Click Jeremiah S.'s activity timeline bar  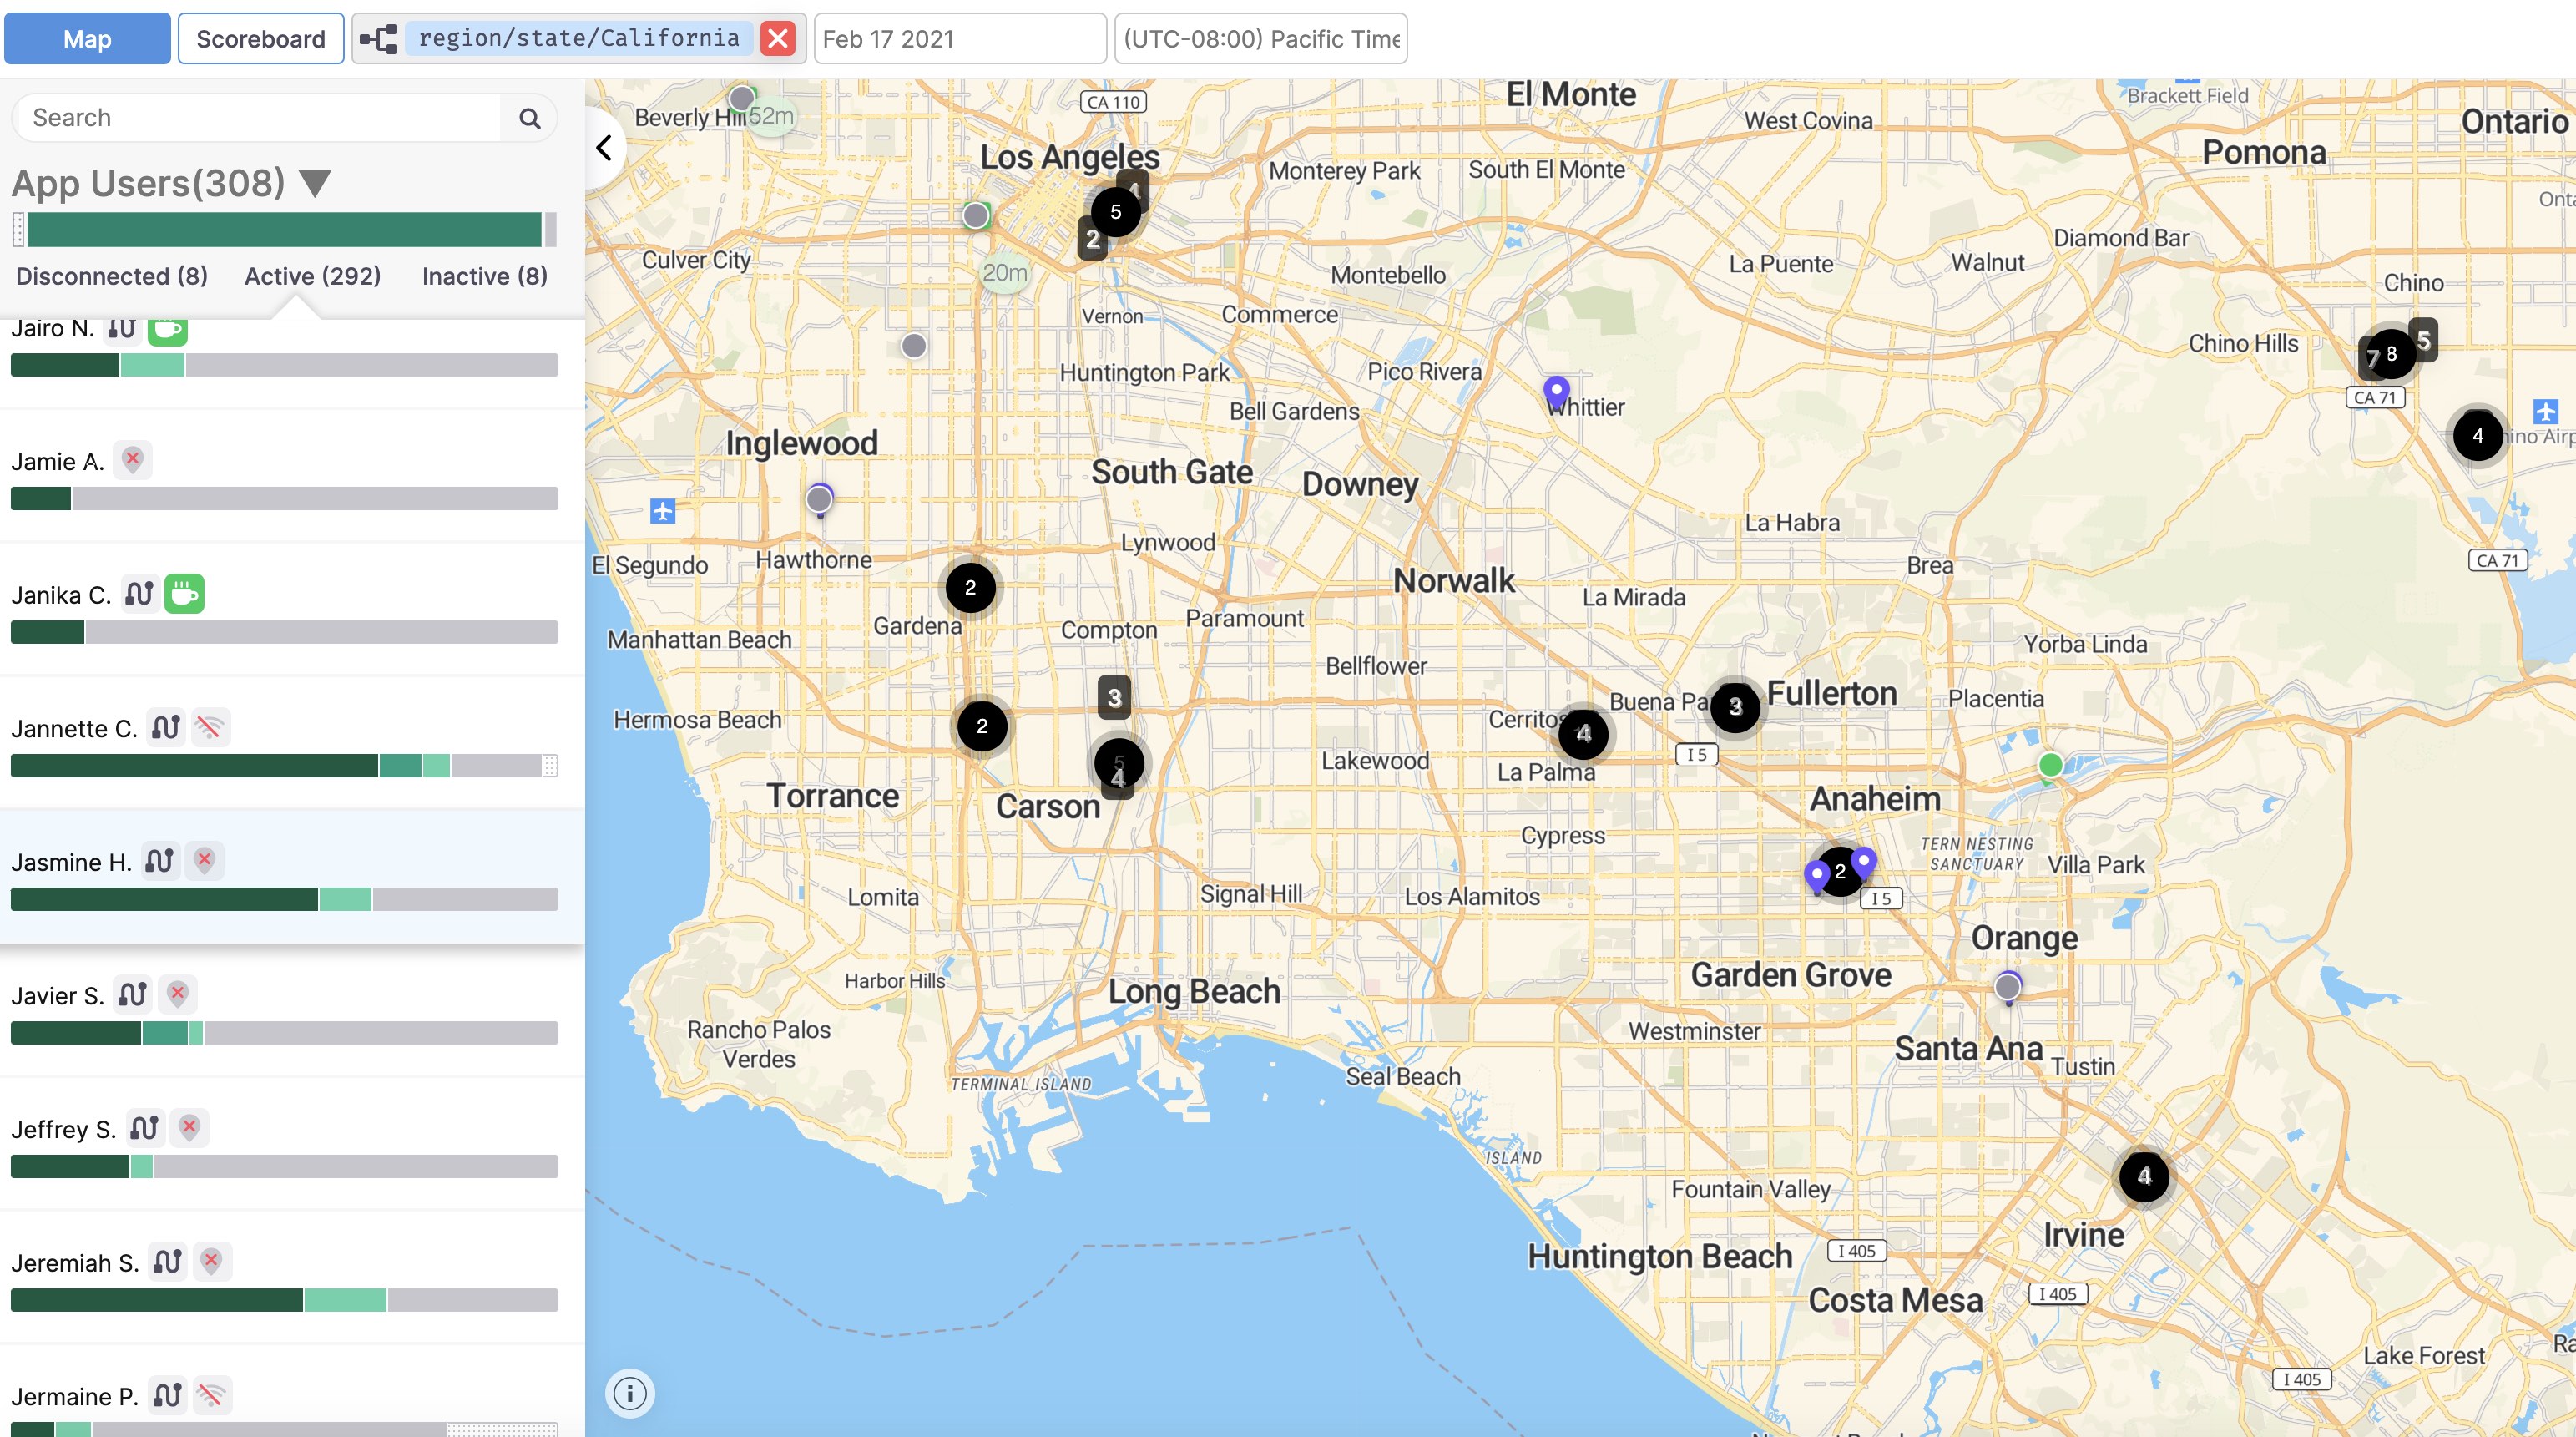[x=284, y=1300]
